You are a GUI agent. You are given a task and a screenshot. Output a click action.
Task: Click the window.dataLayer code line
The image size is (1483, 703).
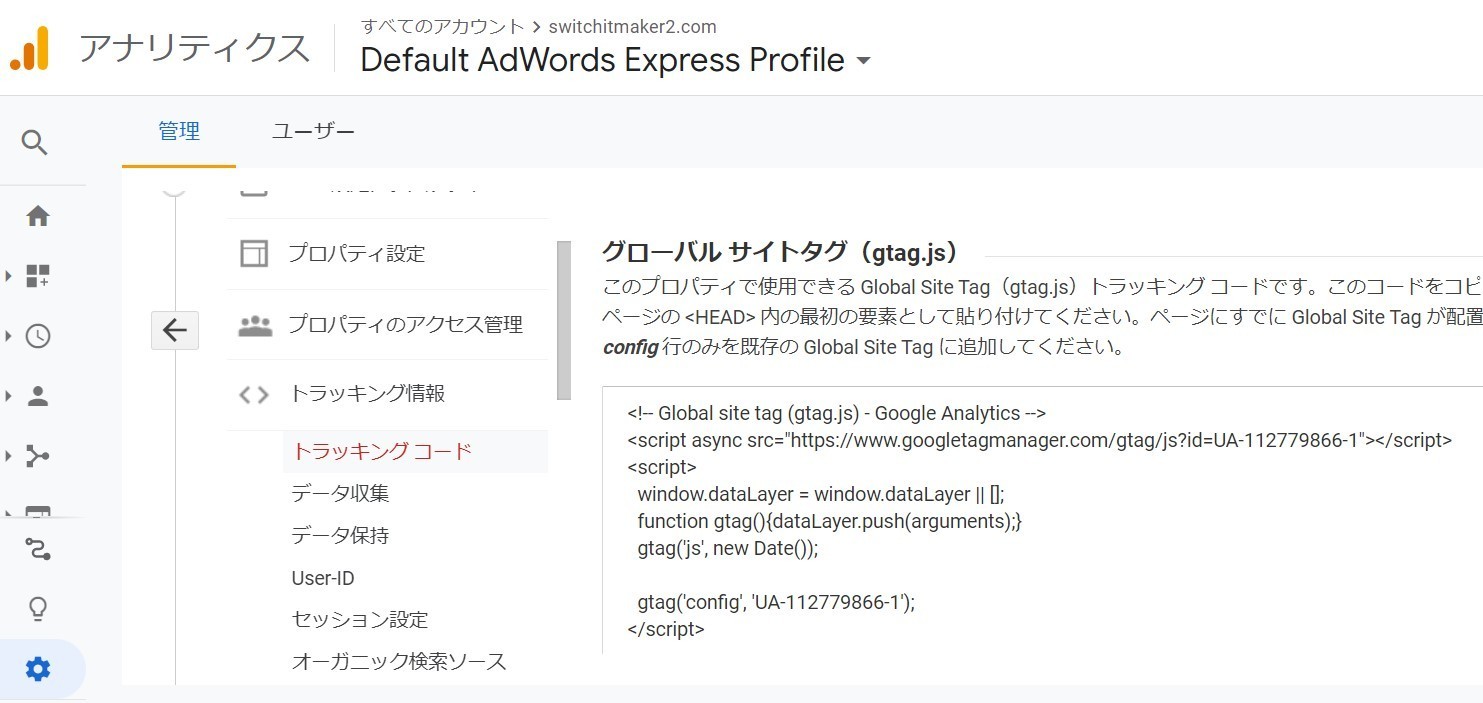[x=820, y=494]
